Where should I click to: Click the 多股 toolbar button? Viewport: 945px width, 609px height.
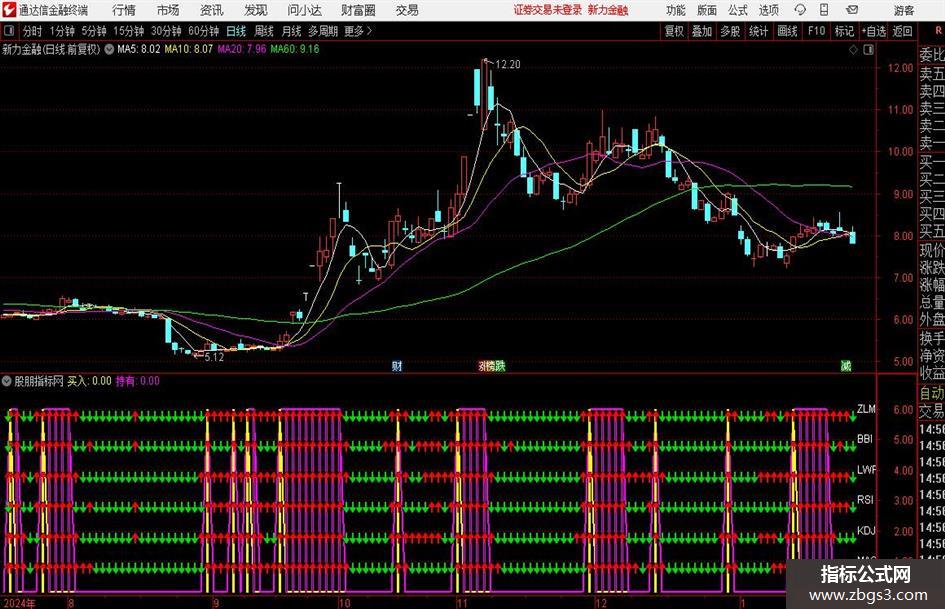tap(730, 31)
